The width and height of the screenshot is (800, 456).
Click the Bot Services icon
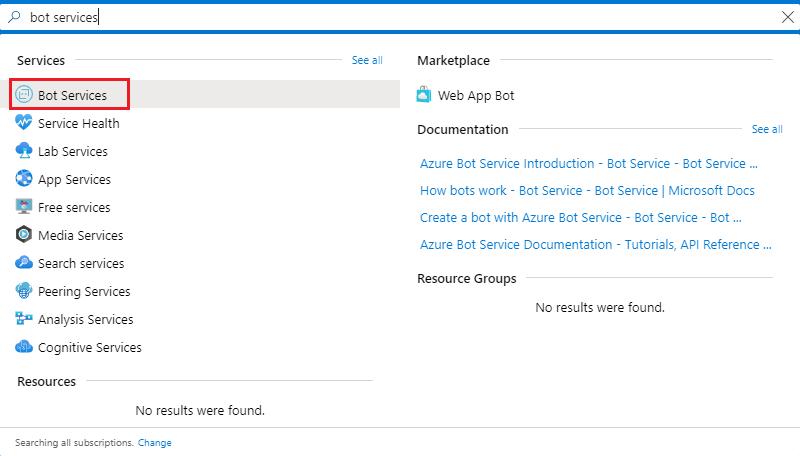(x=25, y=95)
